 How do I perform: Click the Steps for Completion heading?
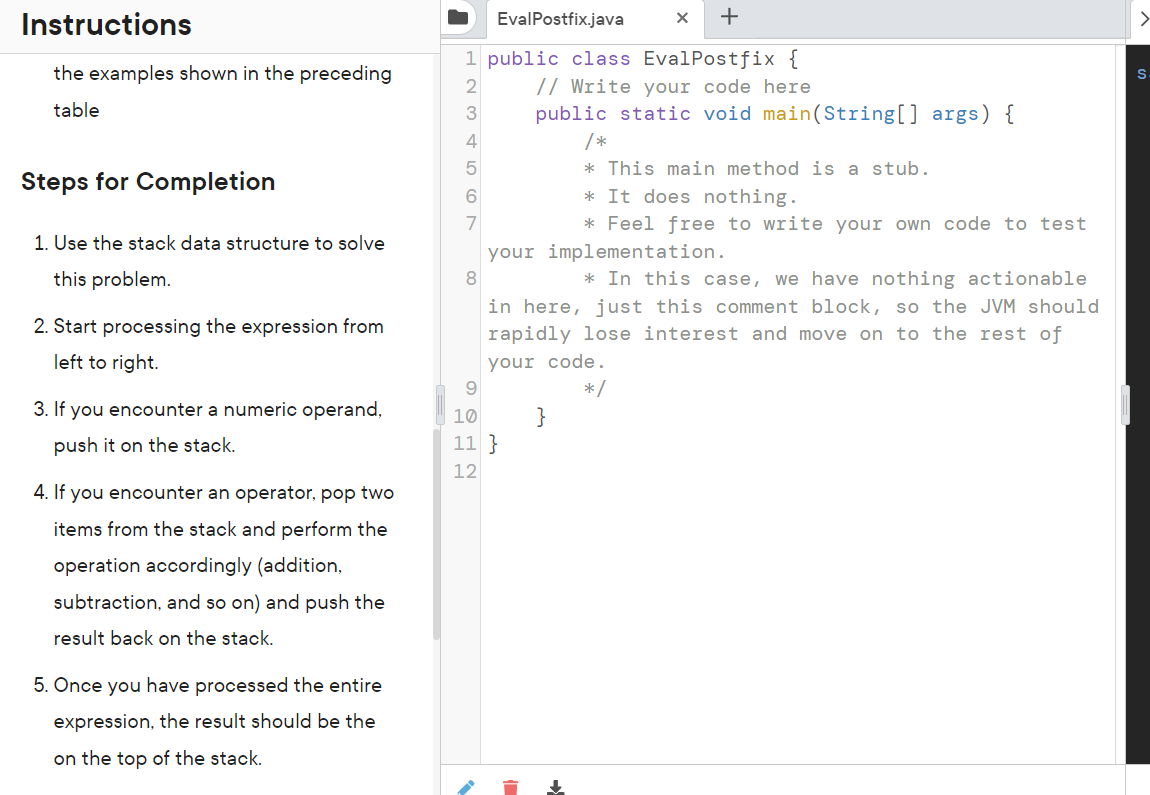click(148, 181)
